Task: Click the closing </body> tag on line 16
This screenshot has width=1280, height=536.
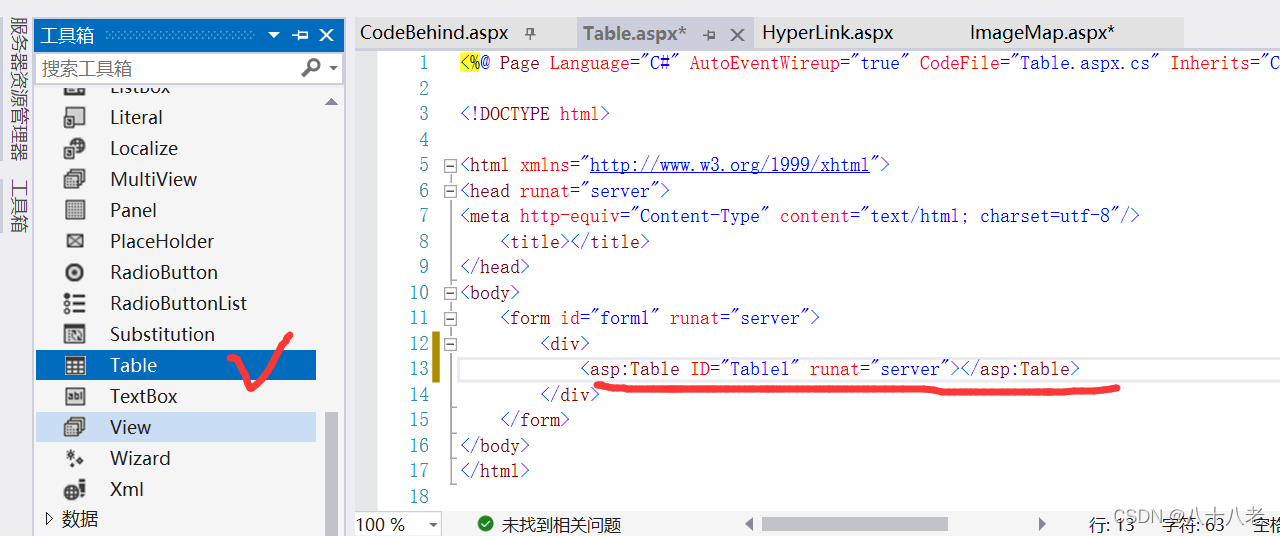Action: pyautogui.click(x=495, y=445)
